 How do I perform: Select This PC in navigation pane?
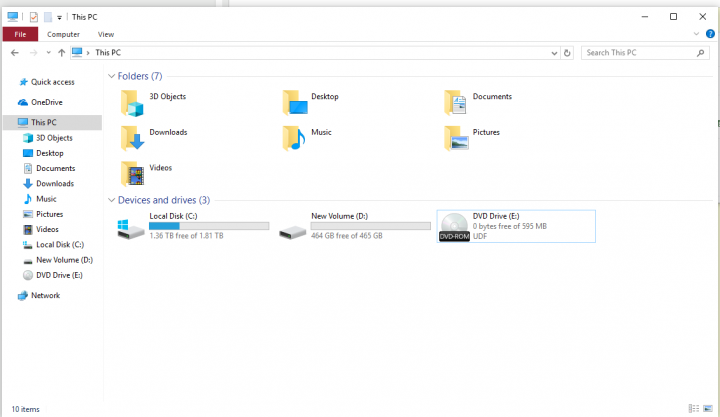point(52,122)
